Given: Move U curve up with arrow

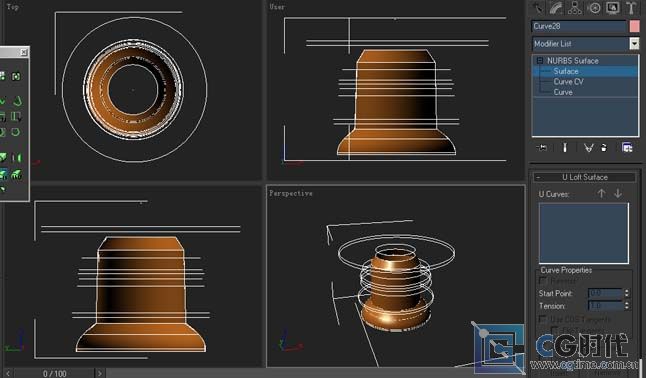Looking at the screenshot, I should tap(601, 193).
